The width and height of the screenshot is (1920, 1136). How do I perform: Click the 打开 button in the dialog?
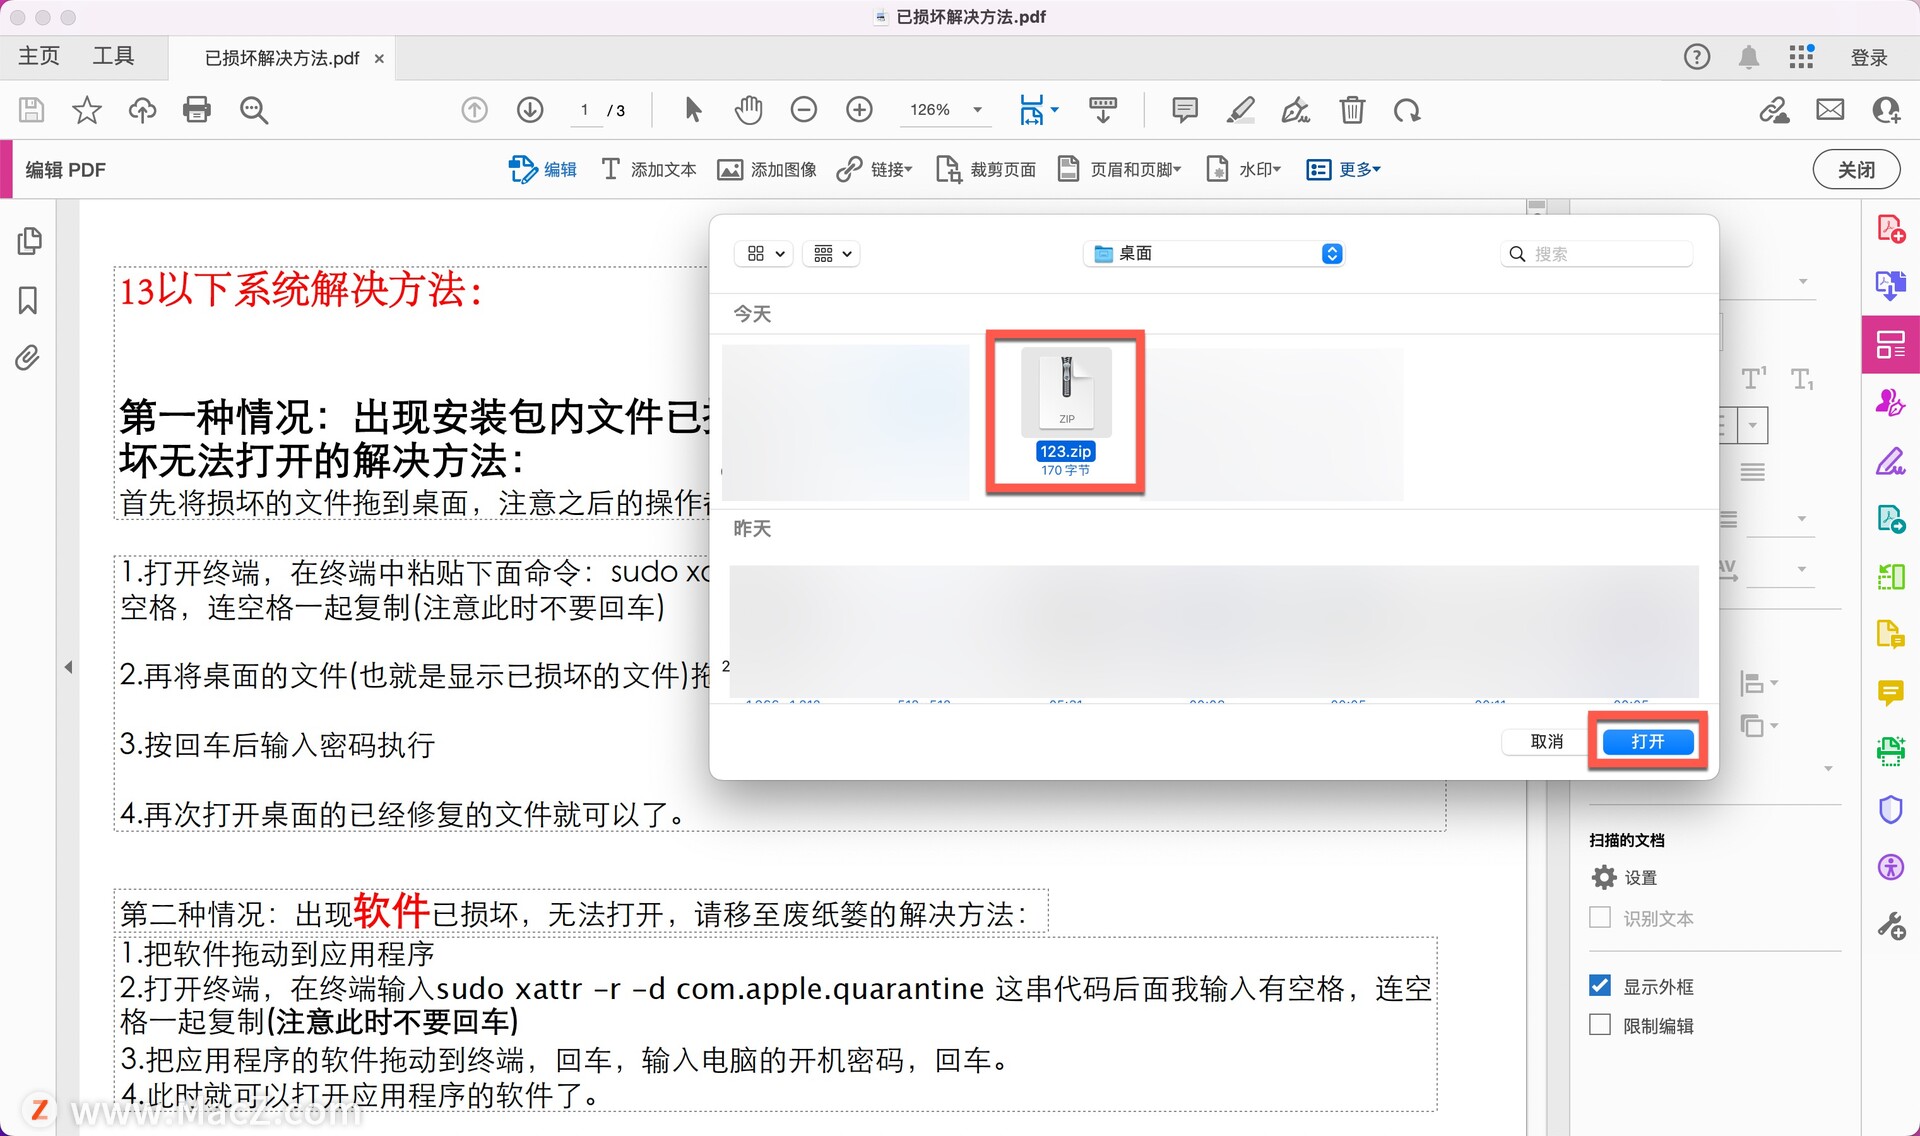(1646, 741)
